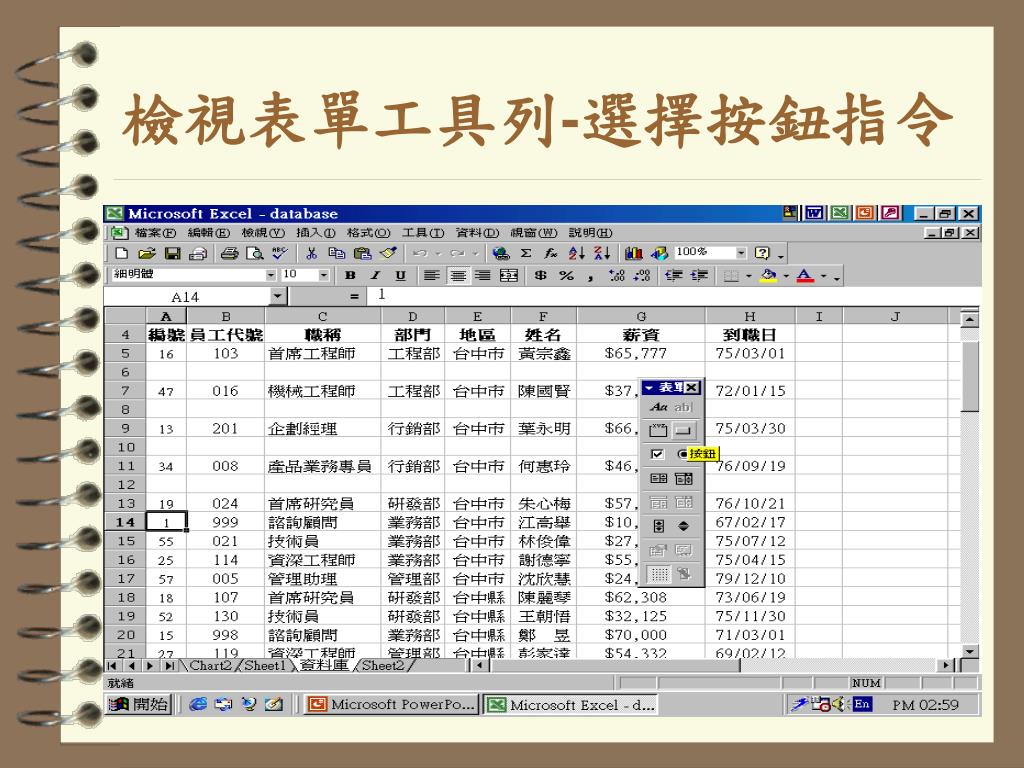Open the Fill Color dropdown arrow

click(x=786, y=276)
